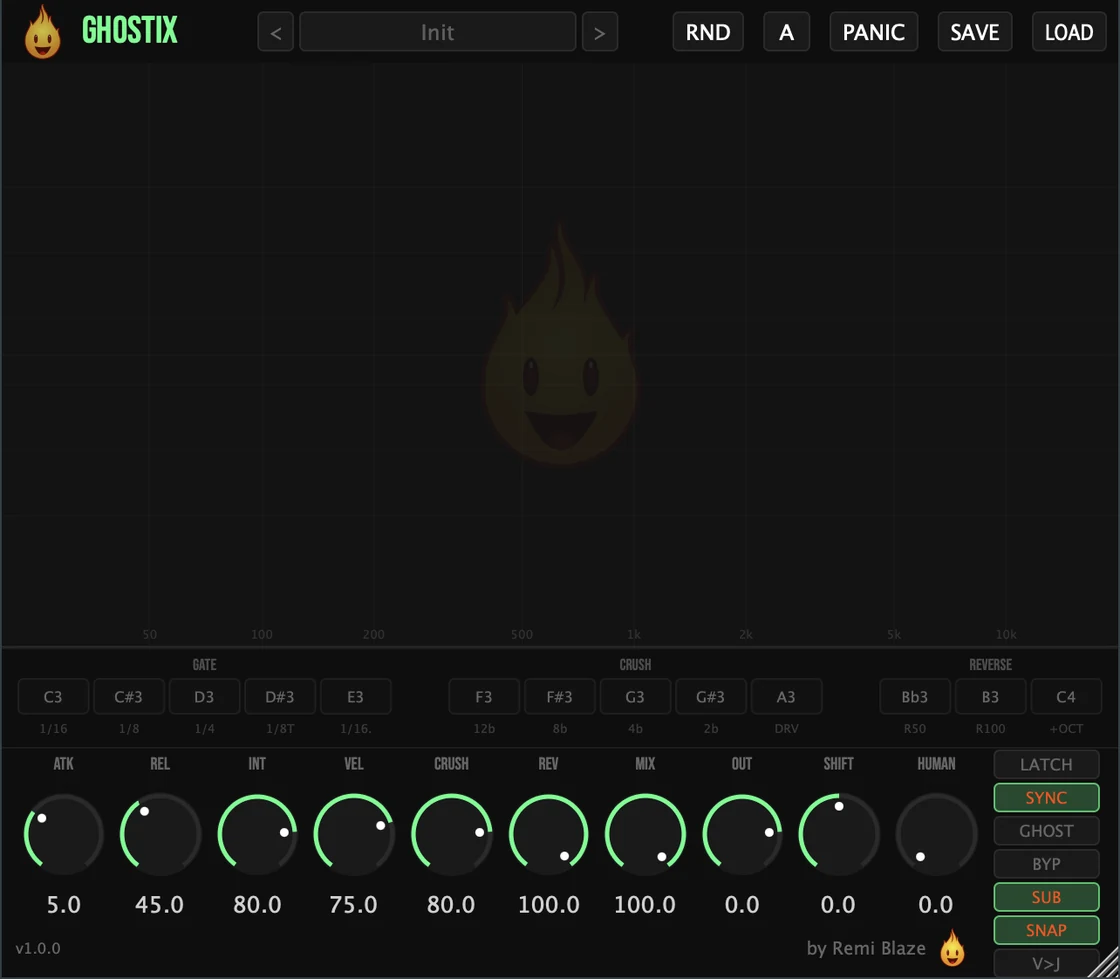Viewport: 1120px width, 979px height.
Task: Toggle the BYP bypass button
Action: point(1046,864)
